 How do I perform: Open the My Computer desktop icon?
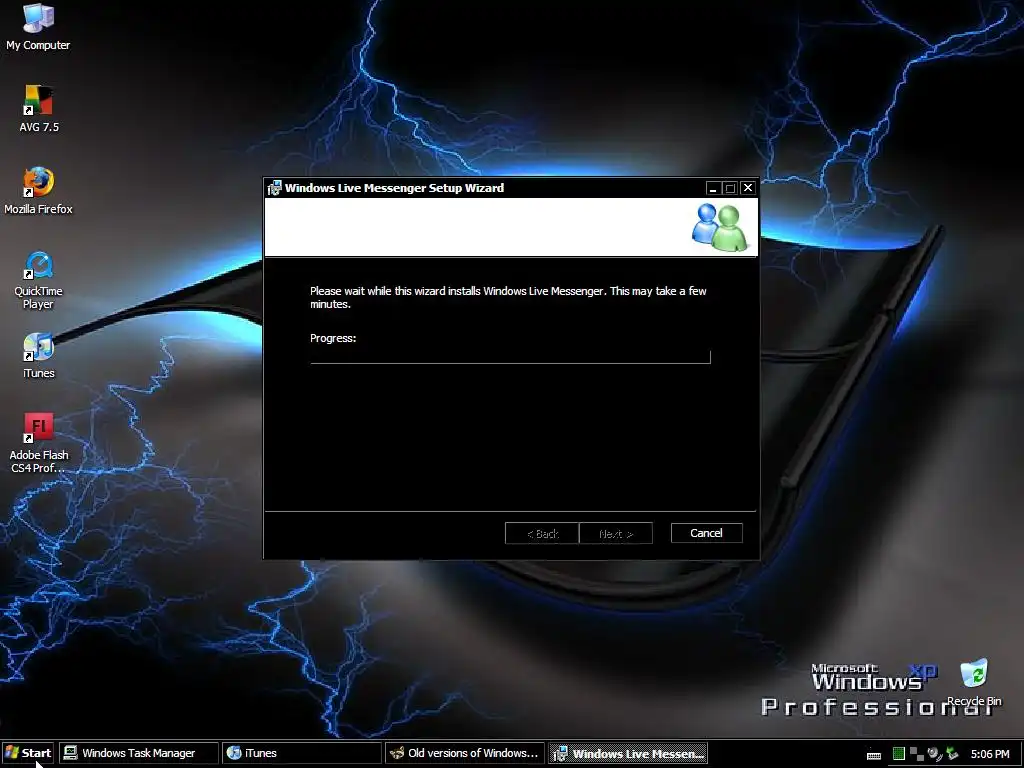38,27
